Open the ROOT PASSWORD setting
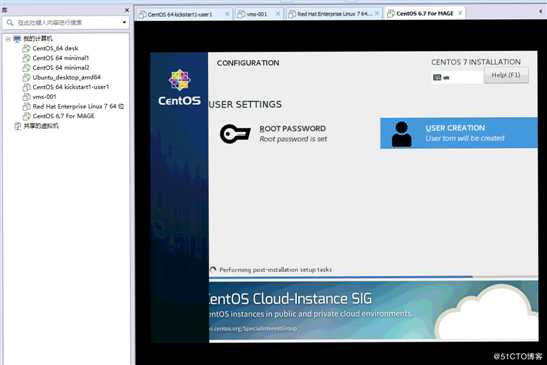 tap(274, 134)
